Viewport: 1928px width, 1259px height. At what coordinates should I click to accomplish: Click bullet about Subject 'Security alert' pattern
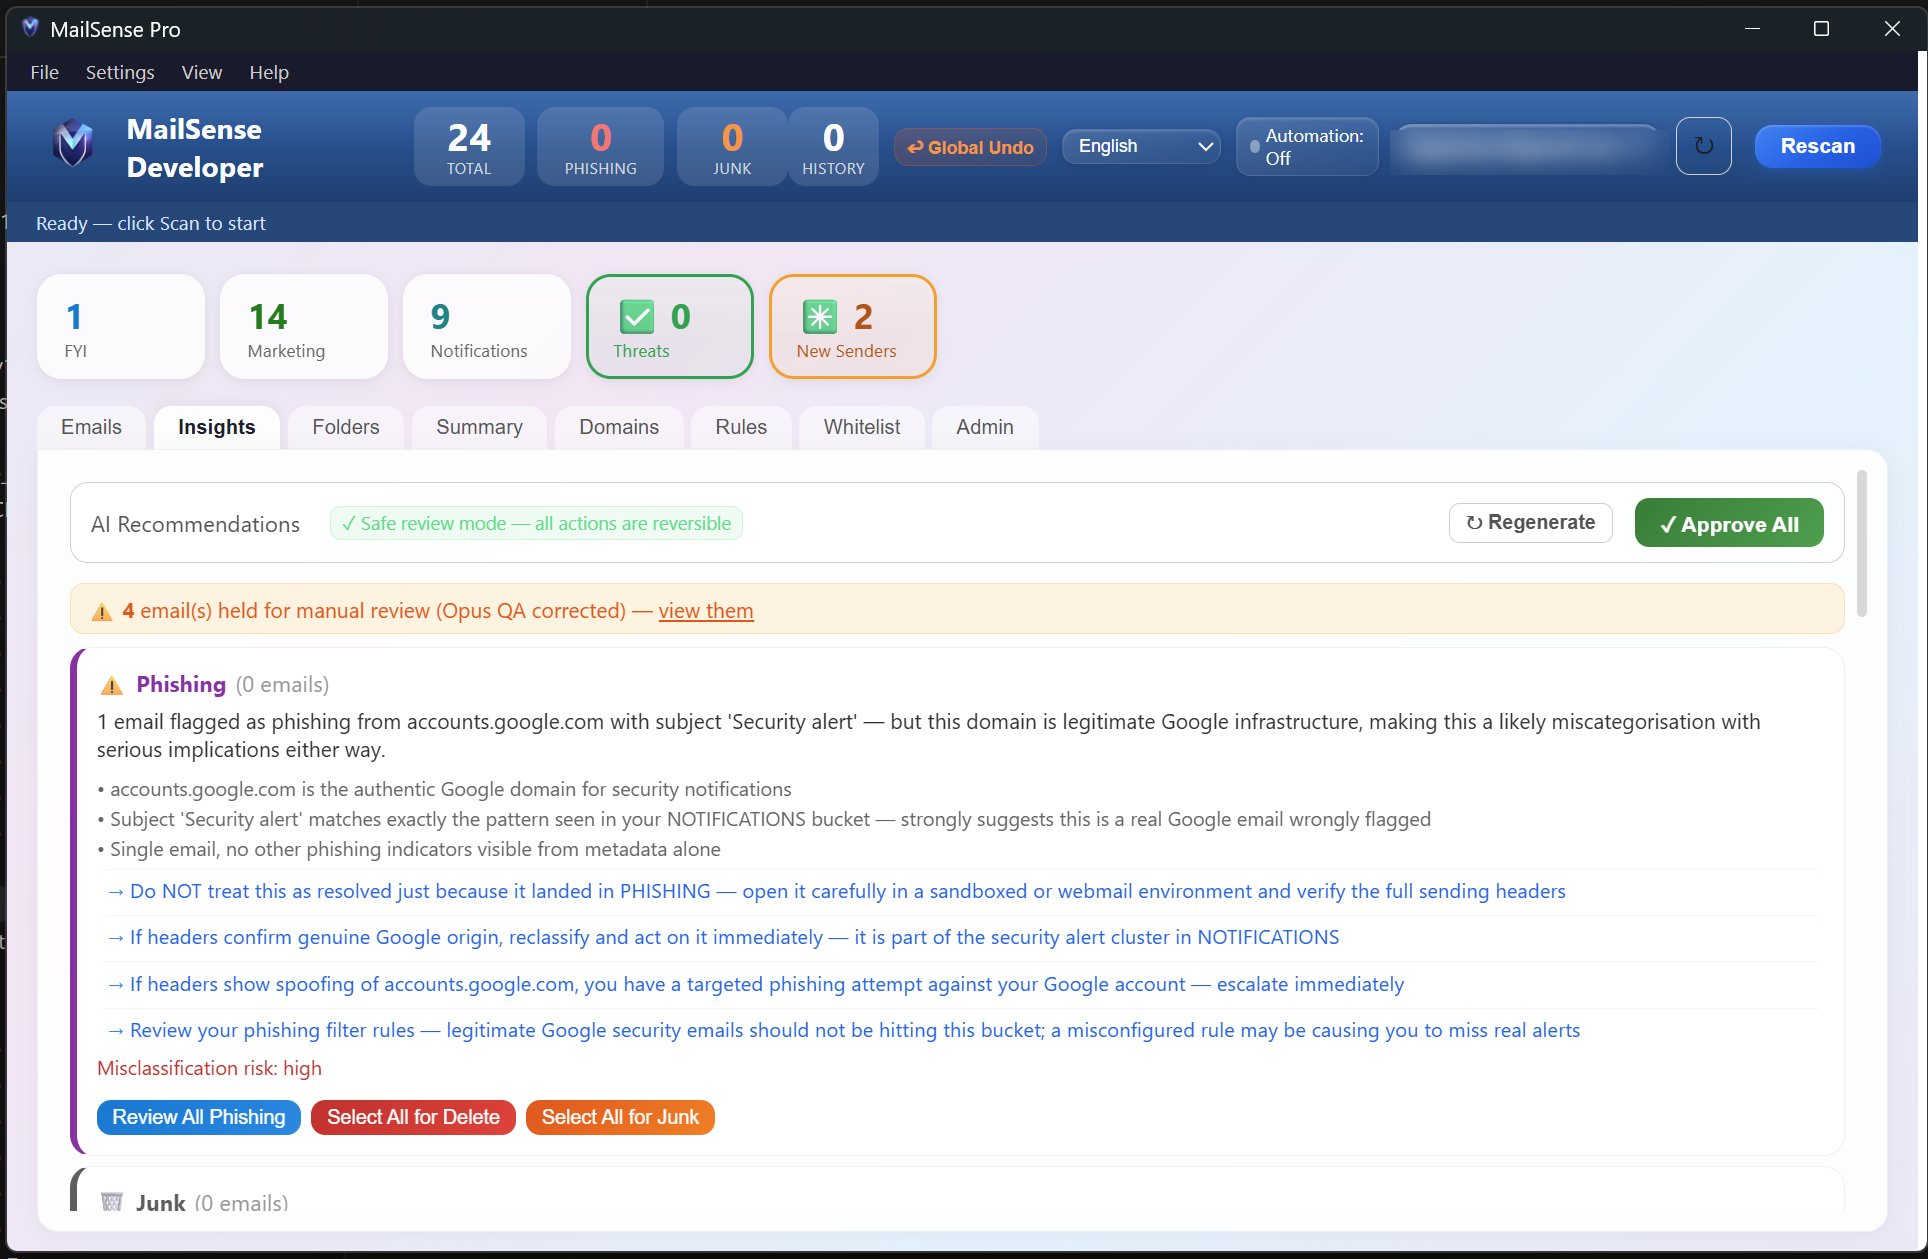(764, 819)
